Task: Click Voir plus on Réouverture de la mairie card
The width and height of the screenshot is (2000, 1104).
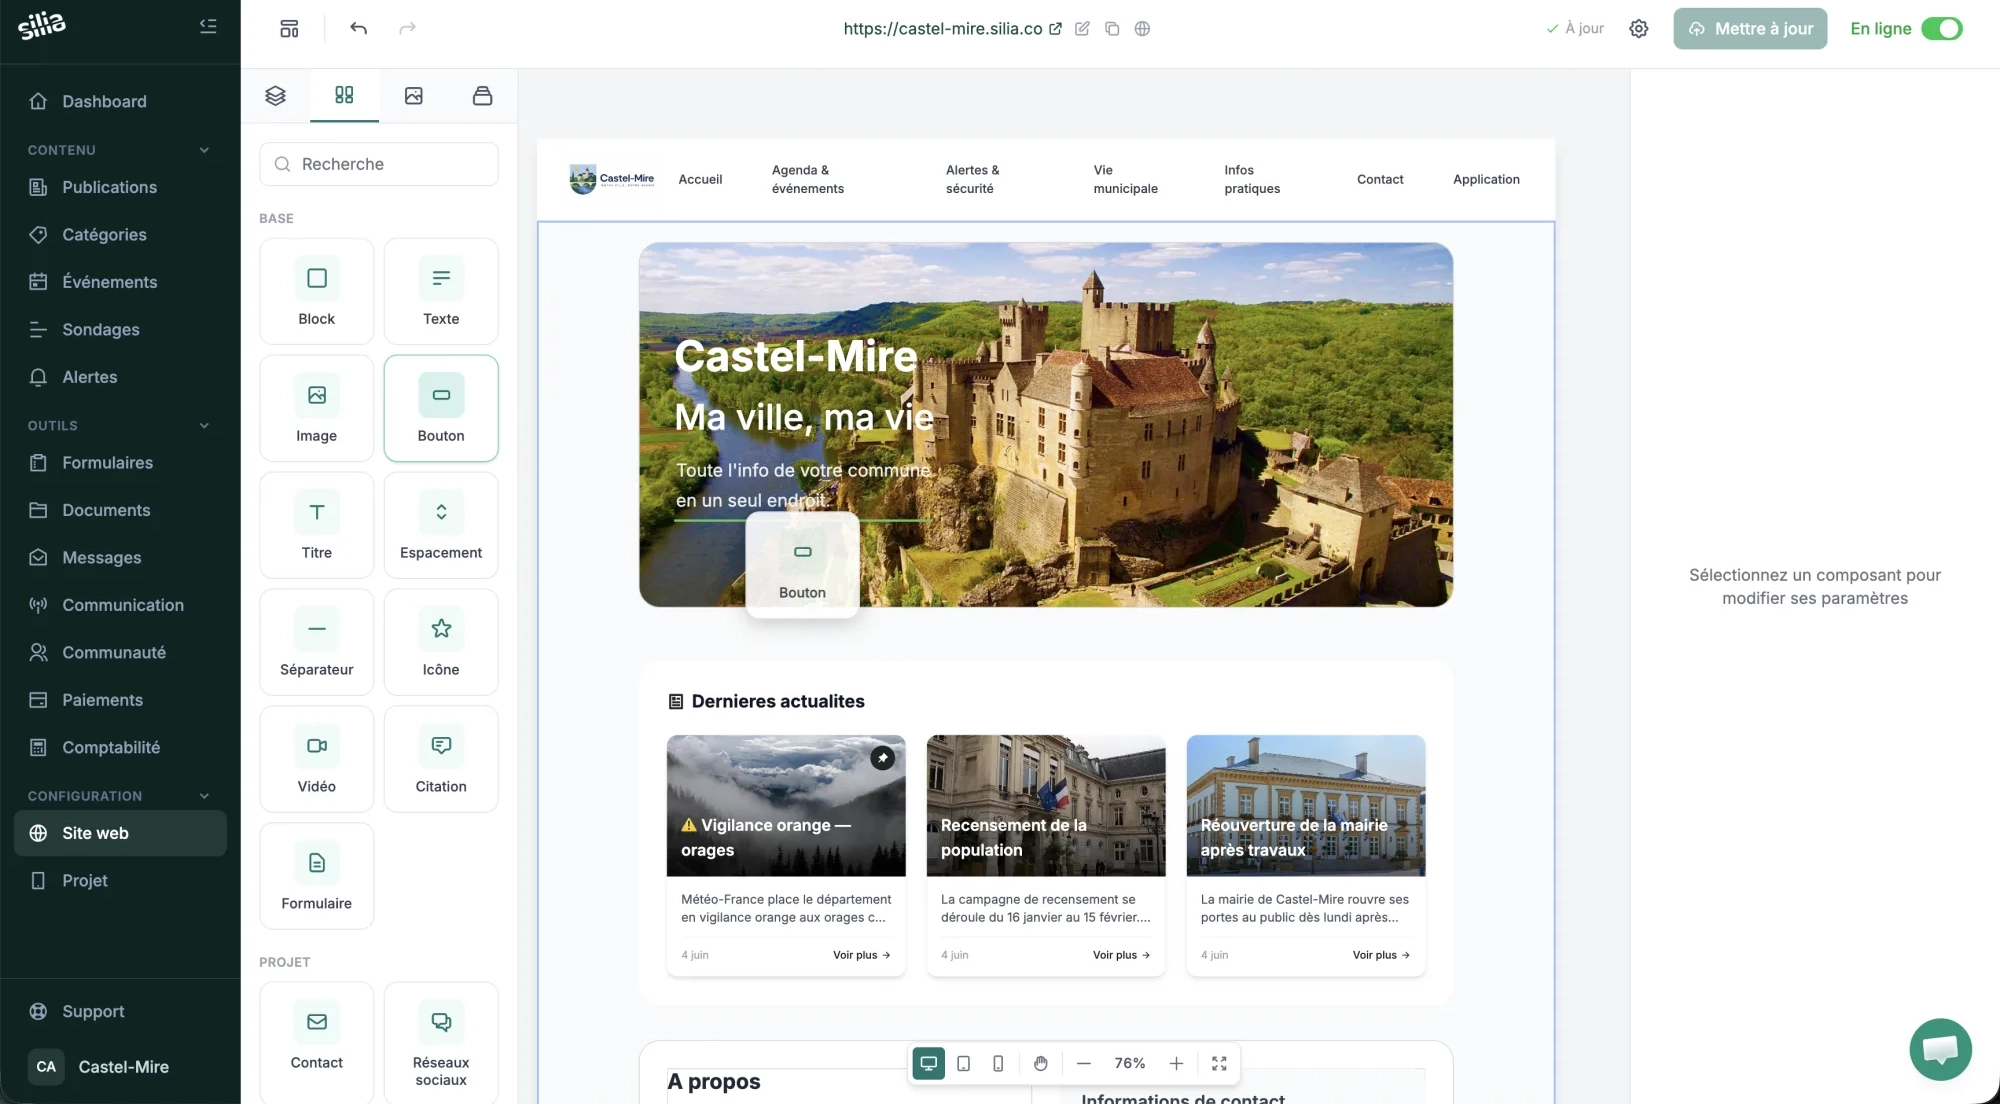Action: [1381, 955]
